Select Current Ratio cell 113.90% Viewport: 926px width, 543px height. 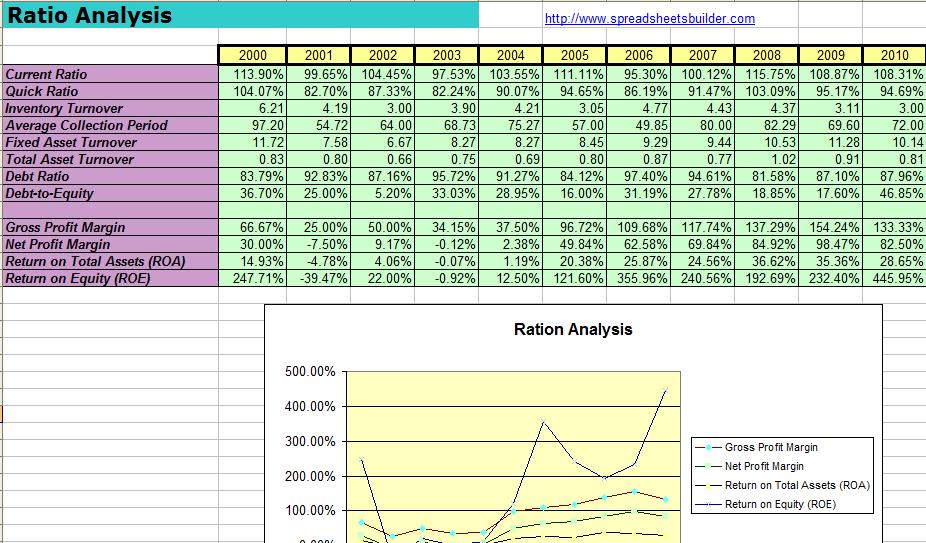(x=253, y=74)
